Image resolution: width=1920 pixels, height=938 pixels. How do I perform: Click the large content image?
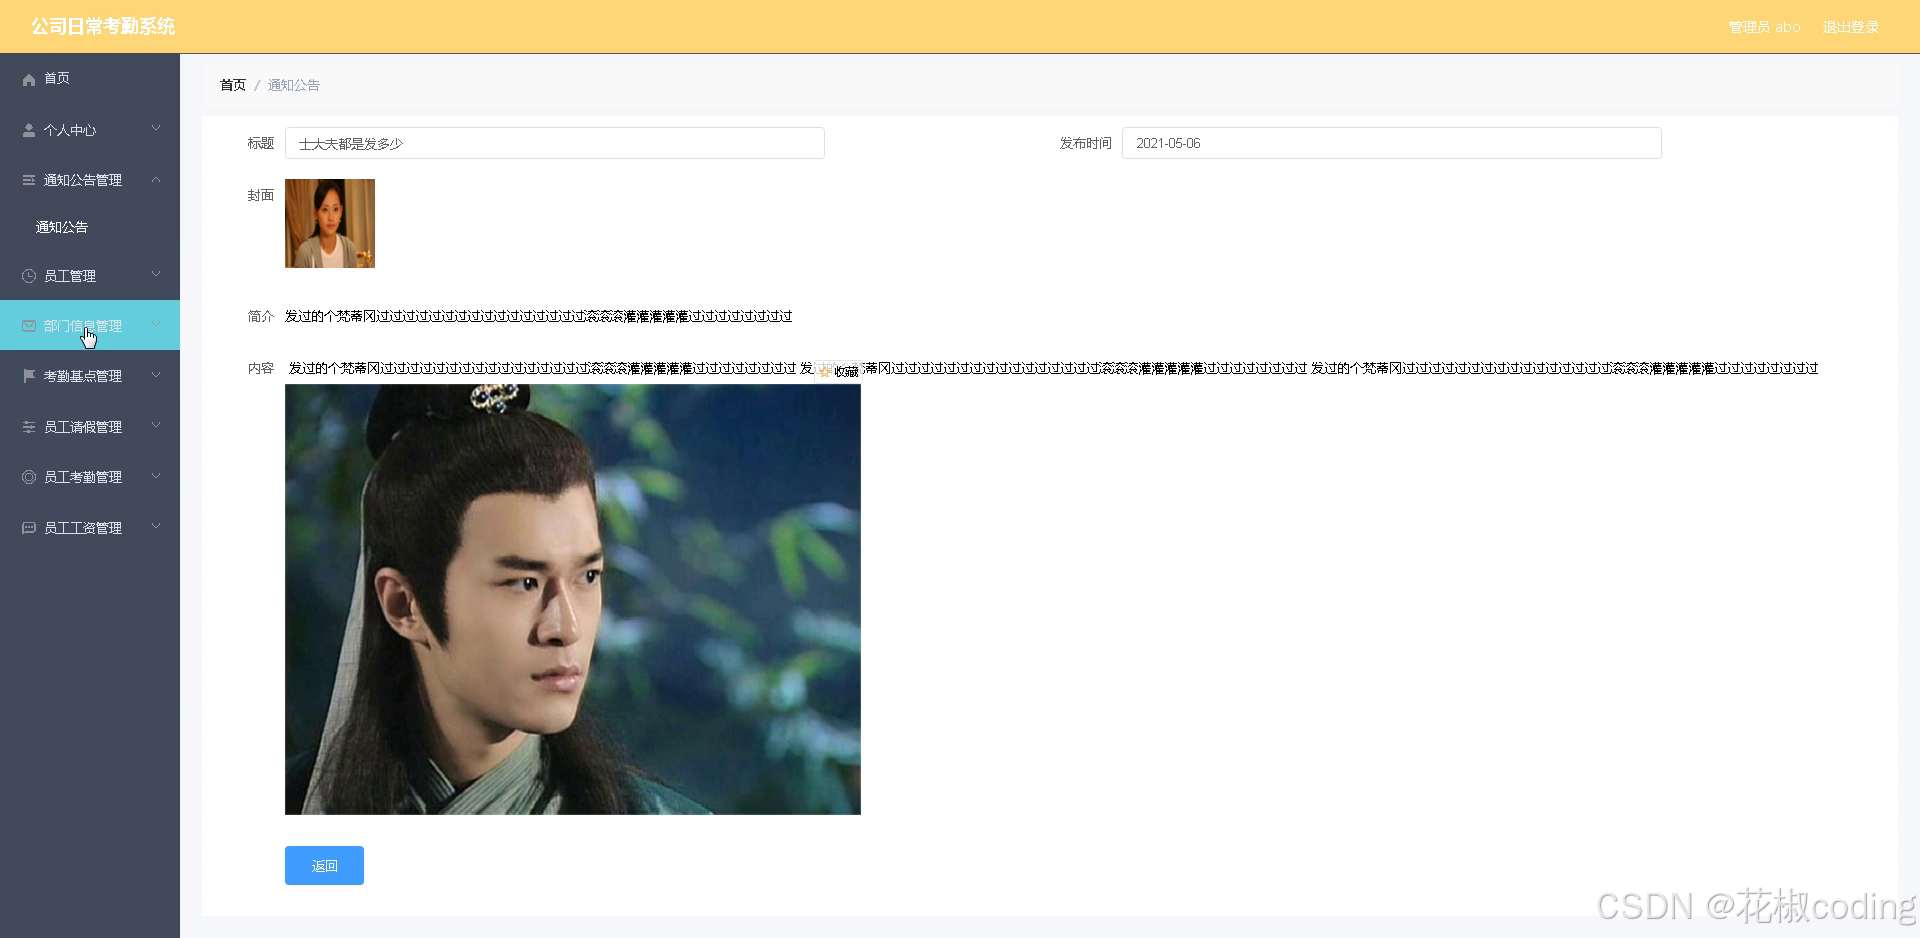click(573, 599)
